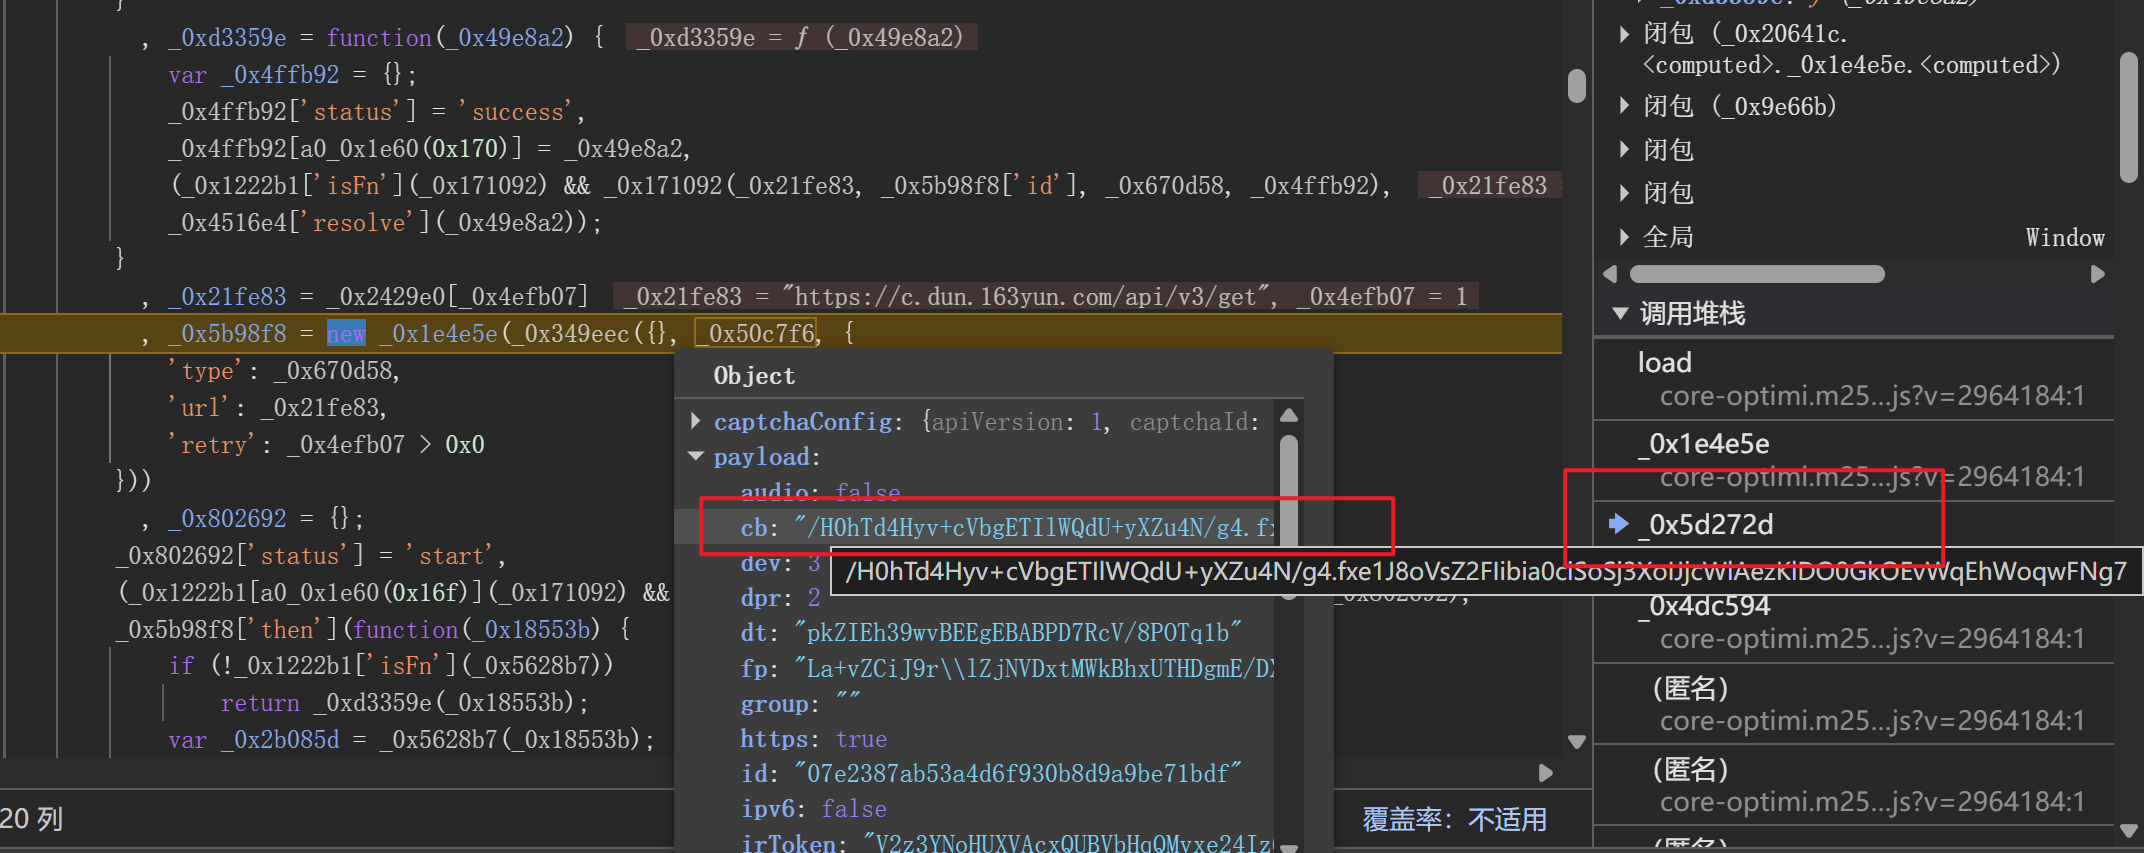Click Object tooltip scroll up arrow
Screen dimensions: 2144x853
click(x=1289, y=415)
